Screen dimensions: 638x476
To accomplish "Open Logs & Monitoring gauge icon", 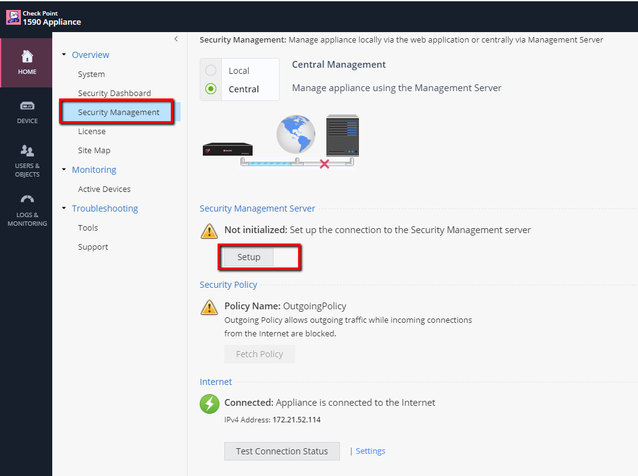I will point(27,199).
